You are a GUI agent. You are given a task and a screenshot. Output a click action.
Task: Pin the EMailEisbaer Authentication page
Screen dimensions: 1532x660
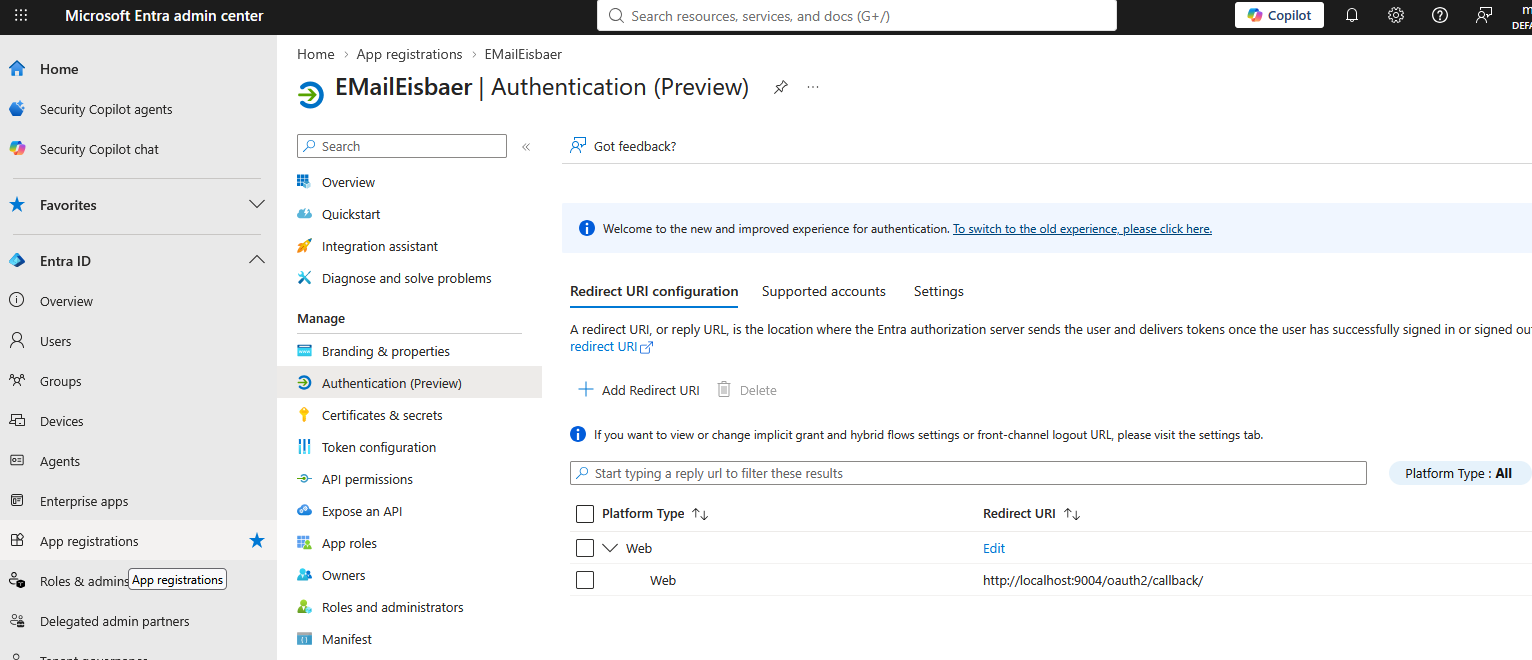[781, 87]
